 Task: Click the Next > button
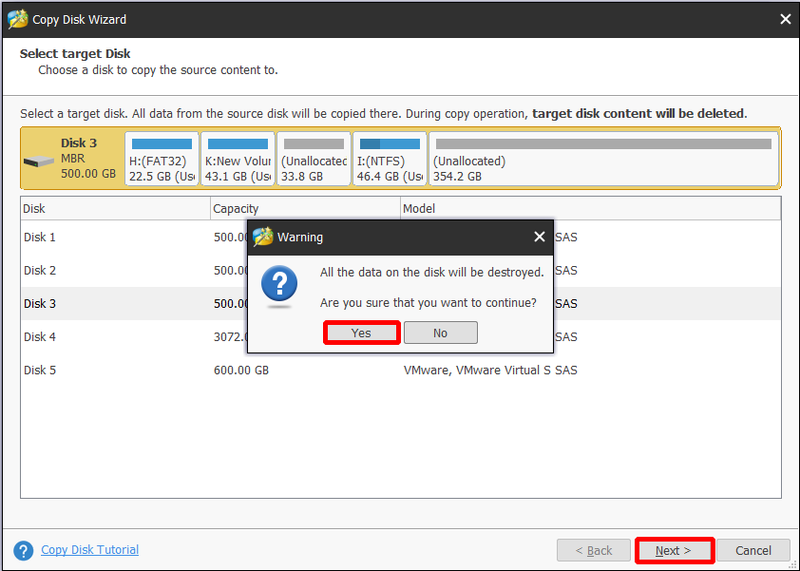[x=673, y=551]
